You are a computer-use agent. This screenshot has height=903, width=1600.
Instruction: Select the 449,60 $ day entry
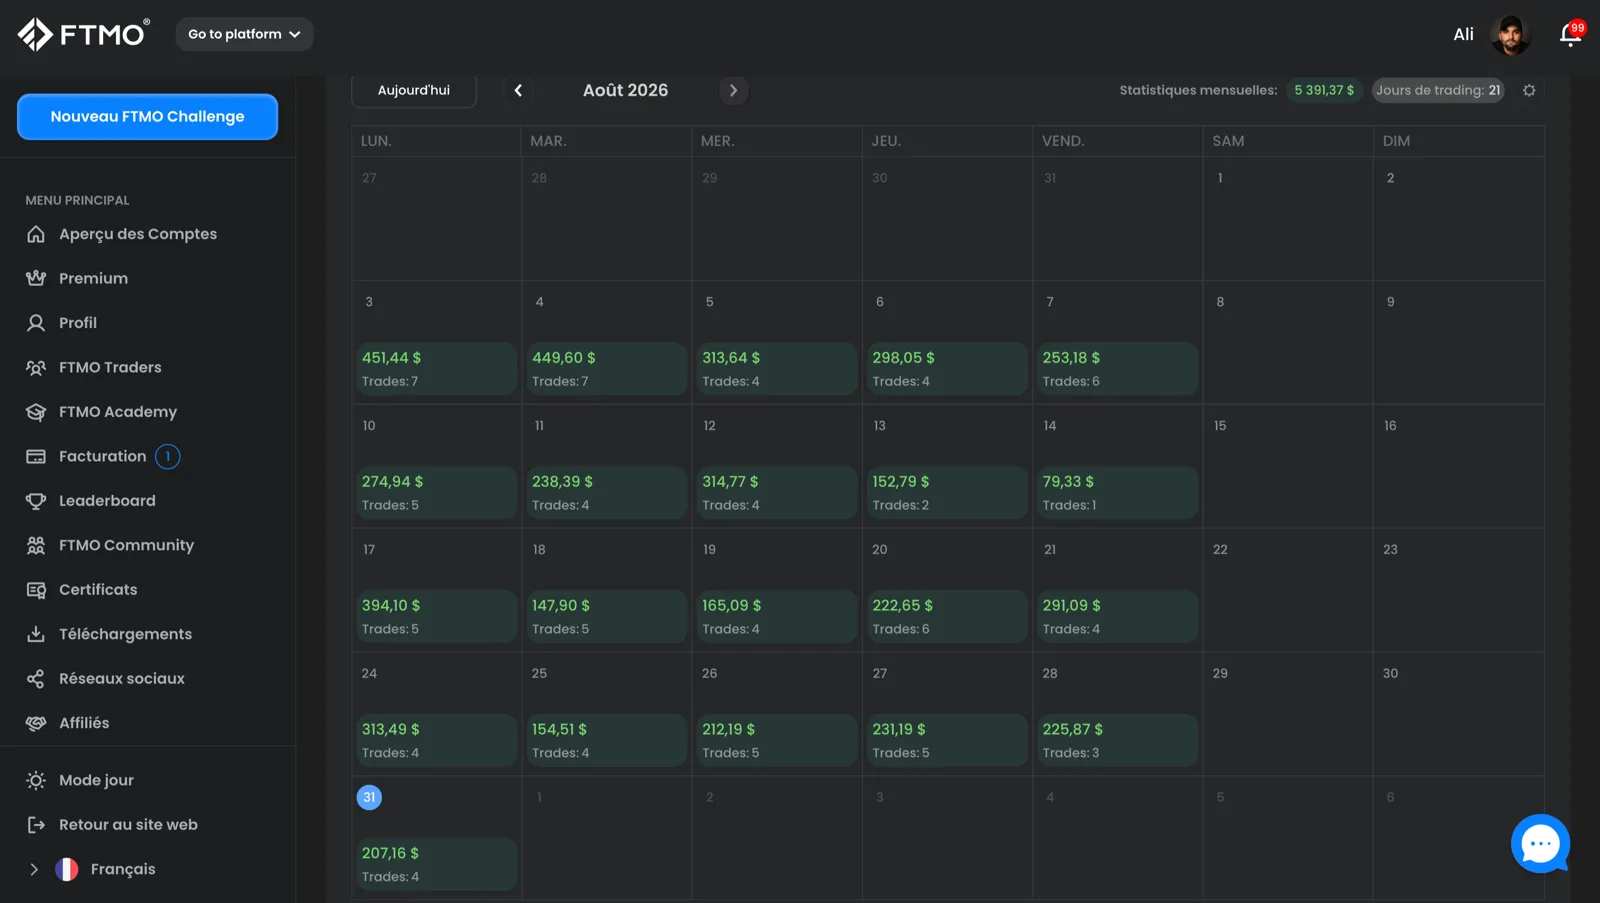pyautogui.click(x=606, y=369)
